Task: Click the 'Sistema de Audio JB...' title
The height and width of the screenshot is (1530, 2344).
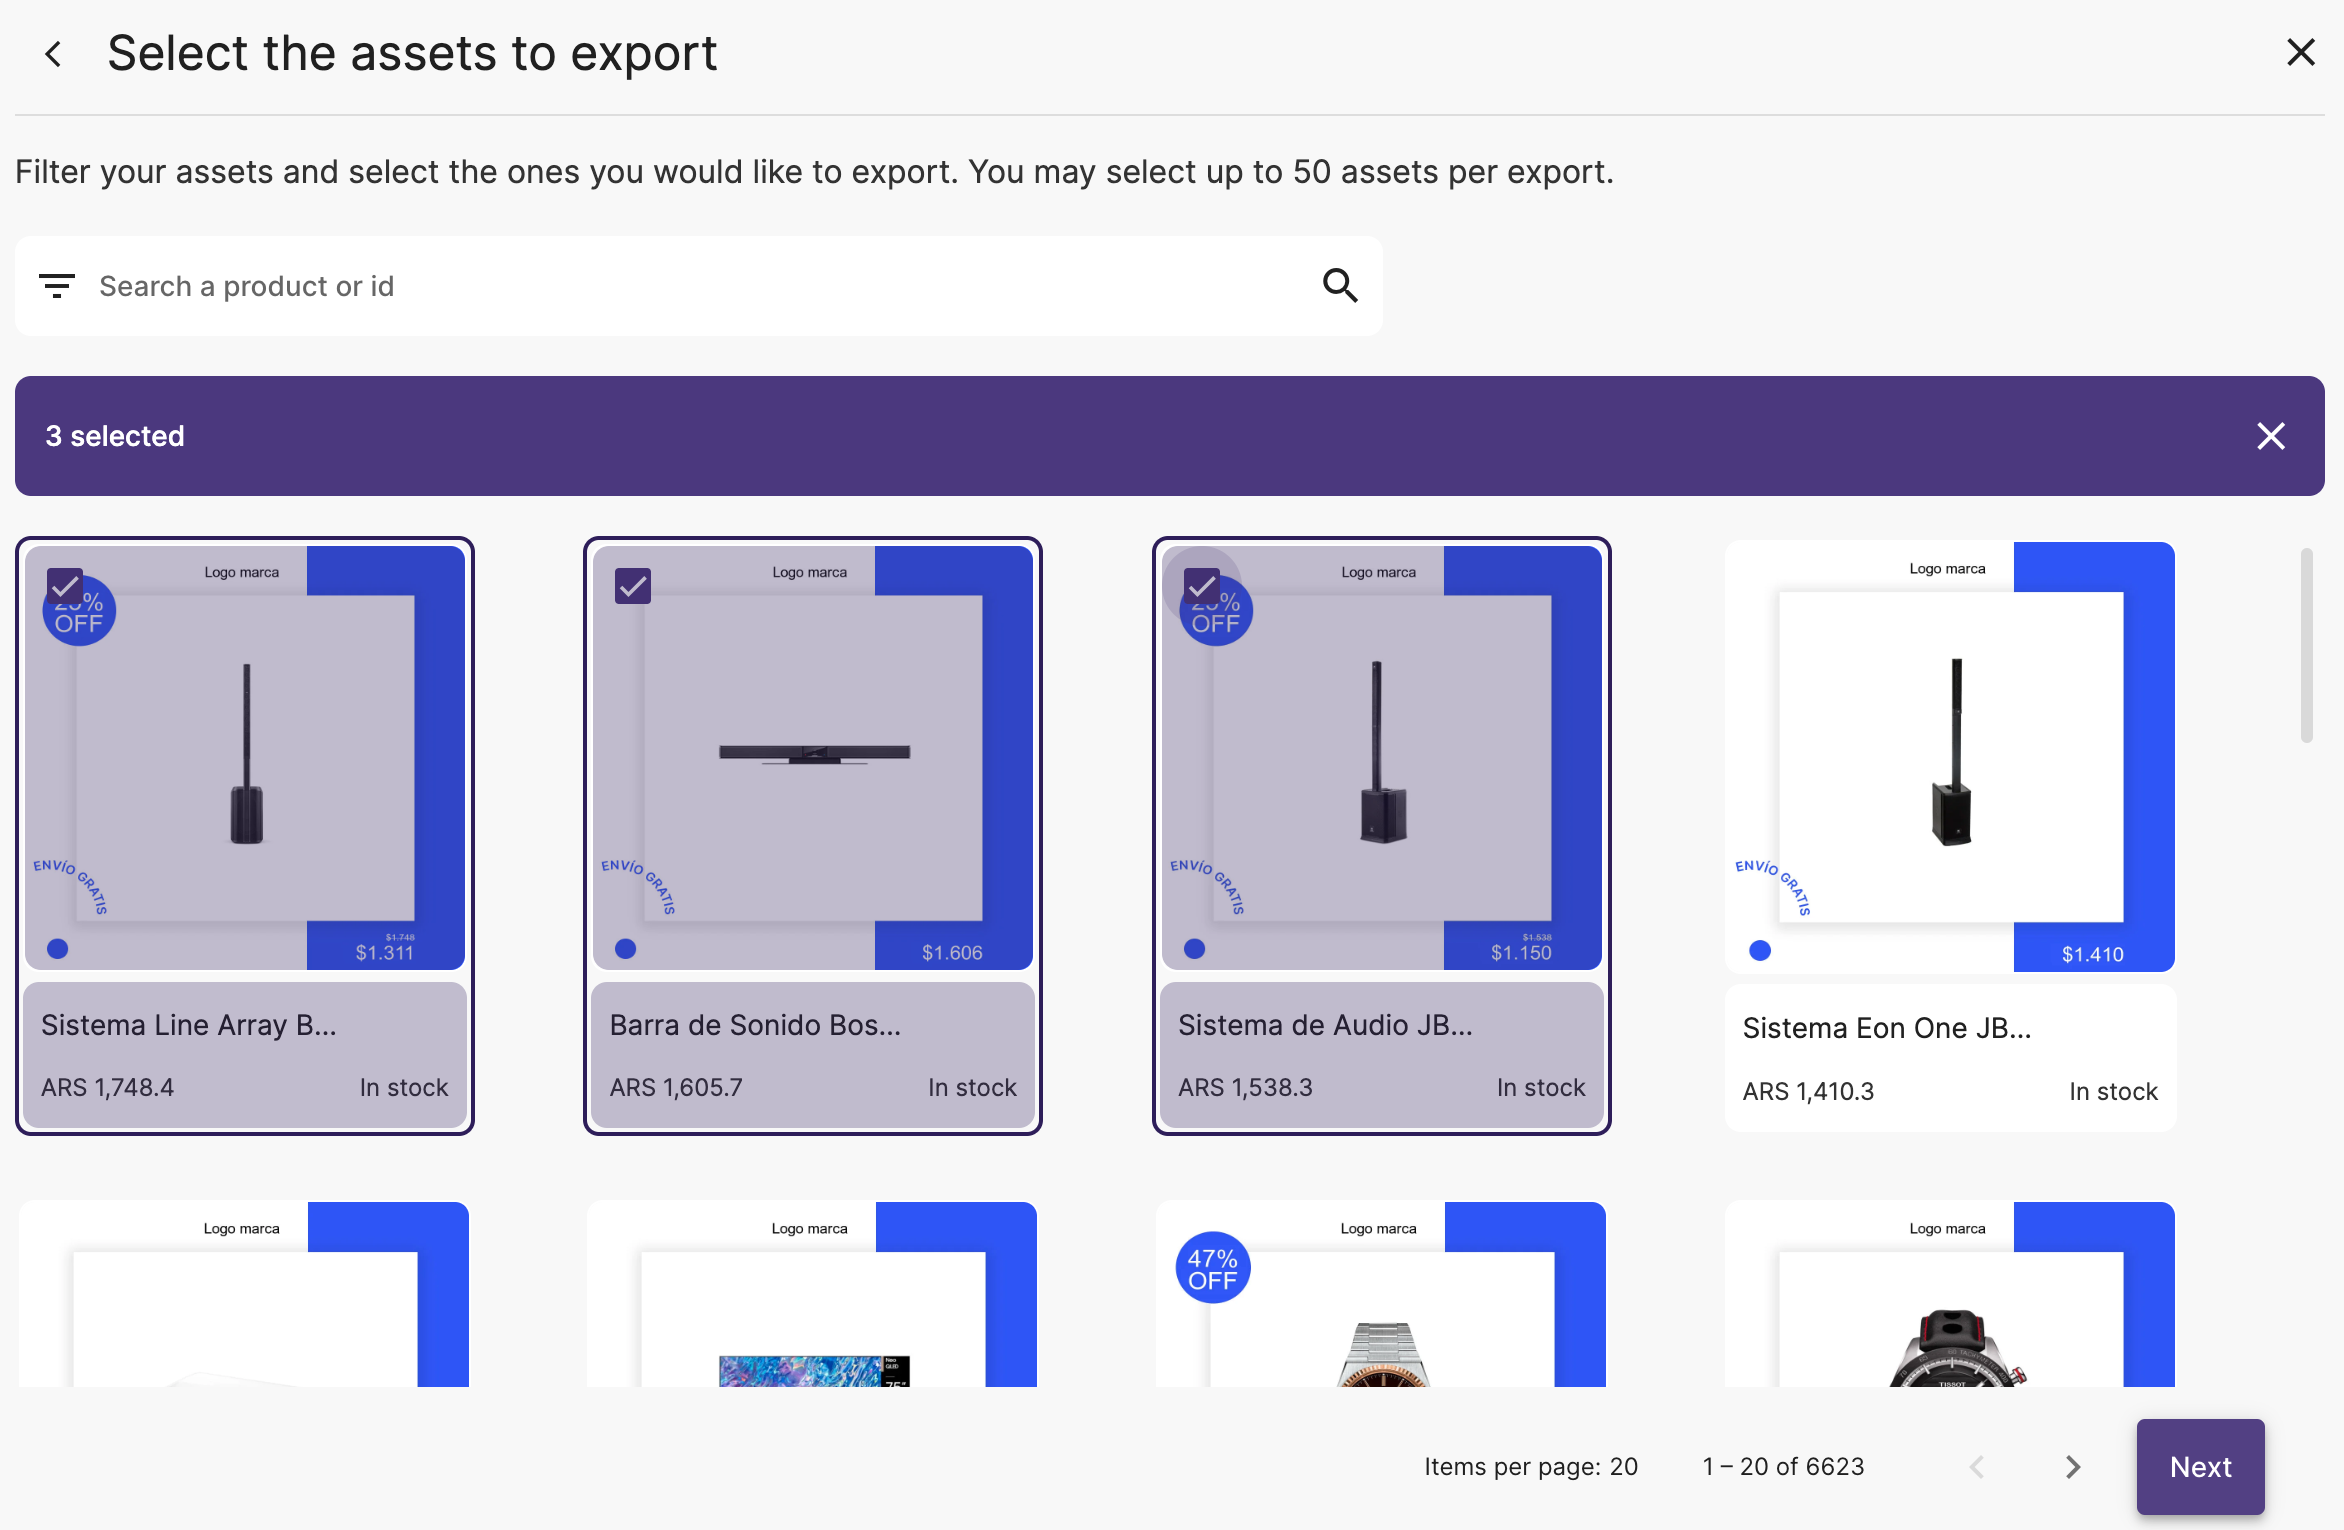Action: point(1325,1025)
